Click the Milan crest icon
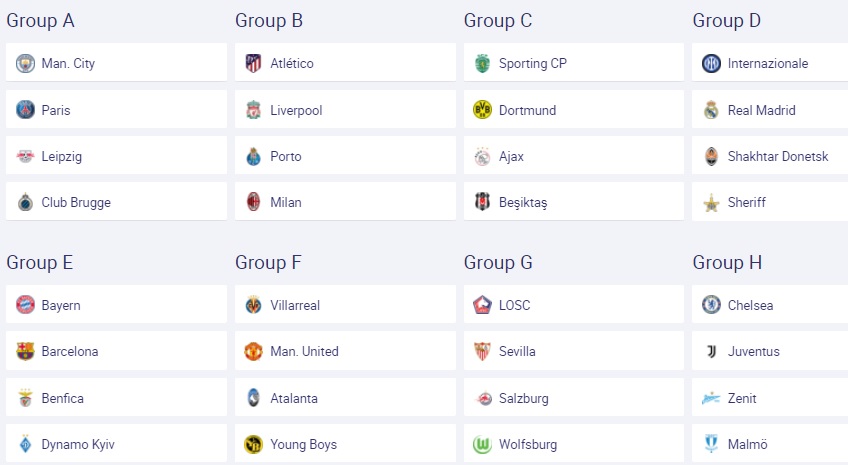This screenshot has height=465, width=848. (x=254, y=202)
